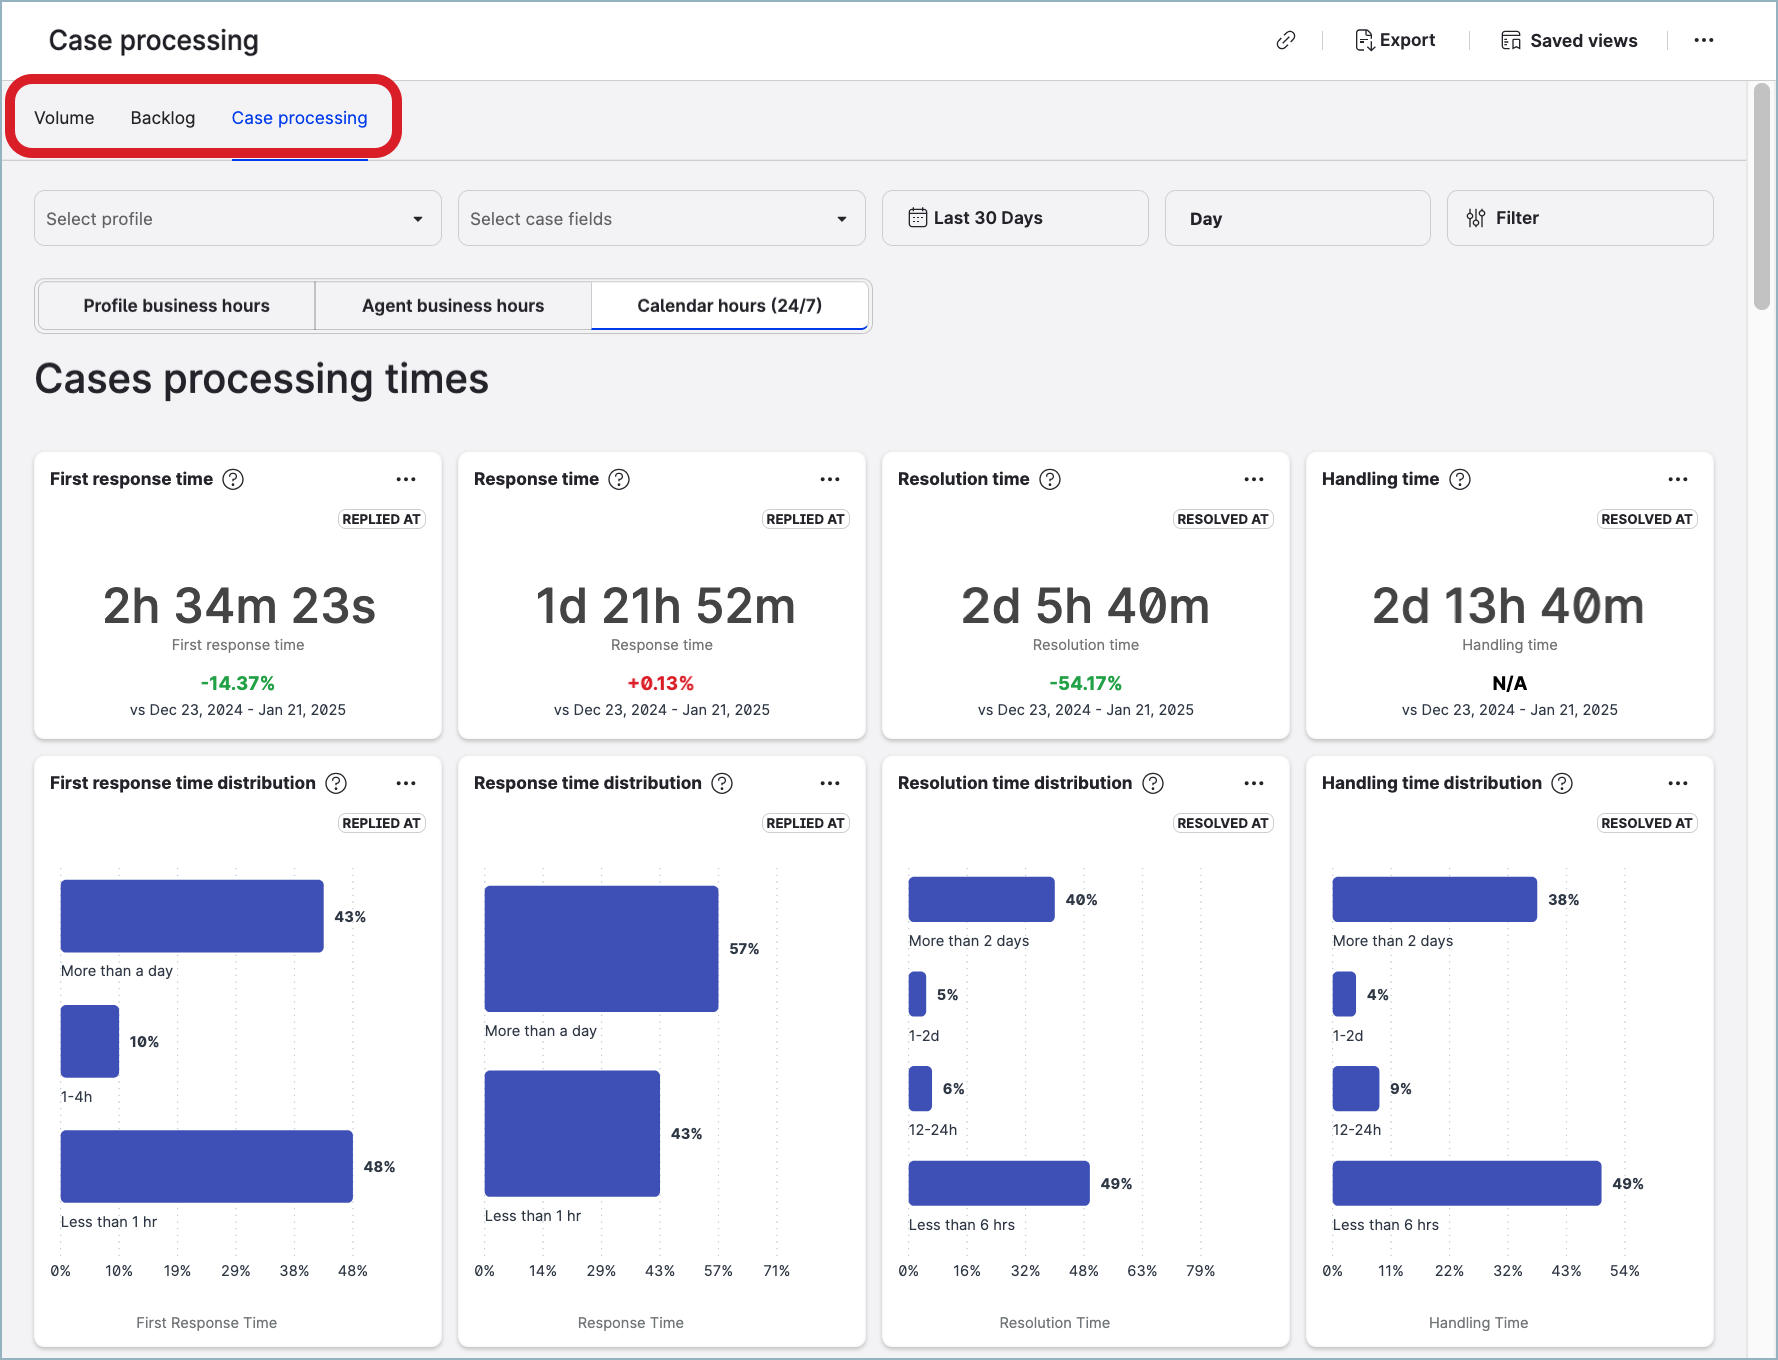Open the Last 30 Days date picker
Screen dimensions: 1778x1360
pyautogui.click(x=1014, y=218)
